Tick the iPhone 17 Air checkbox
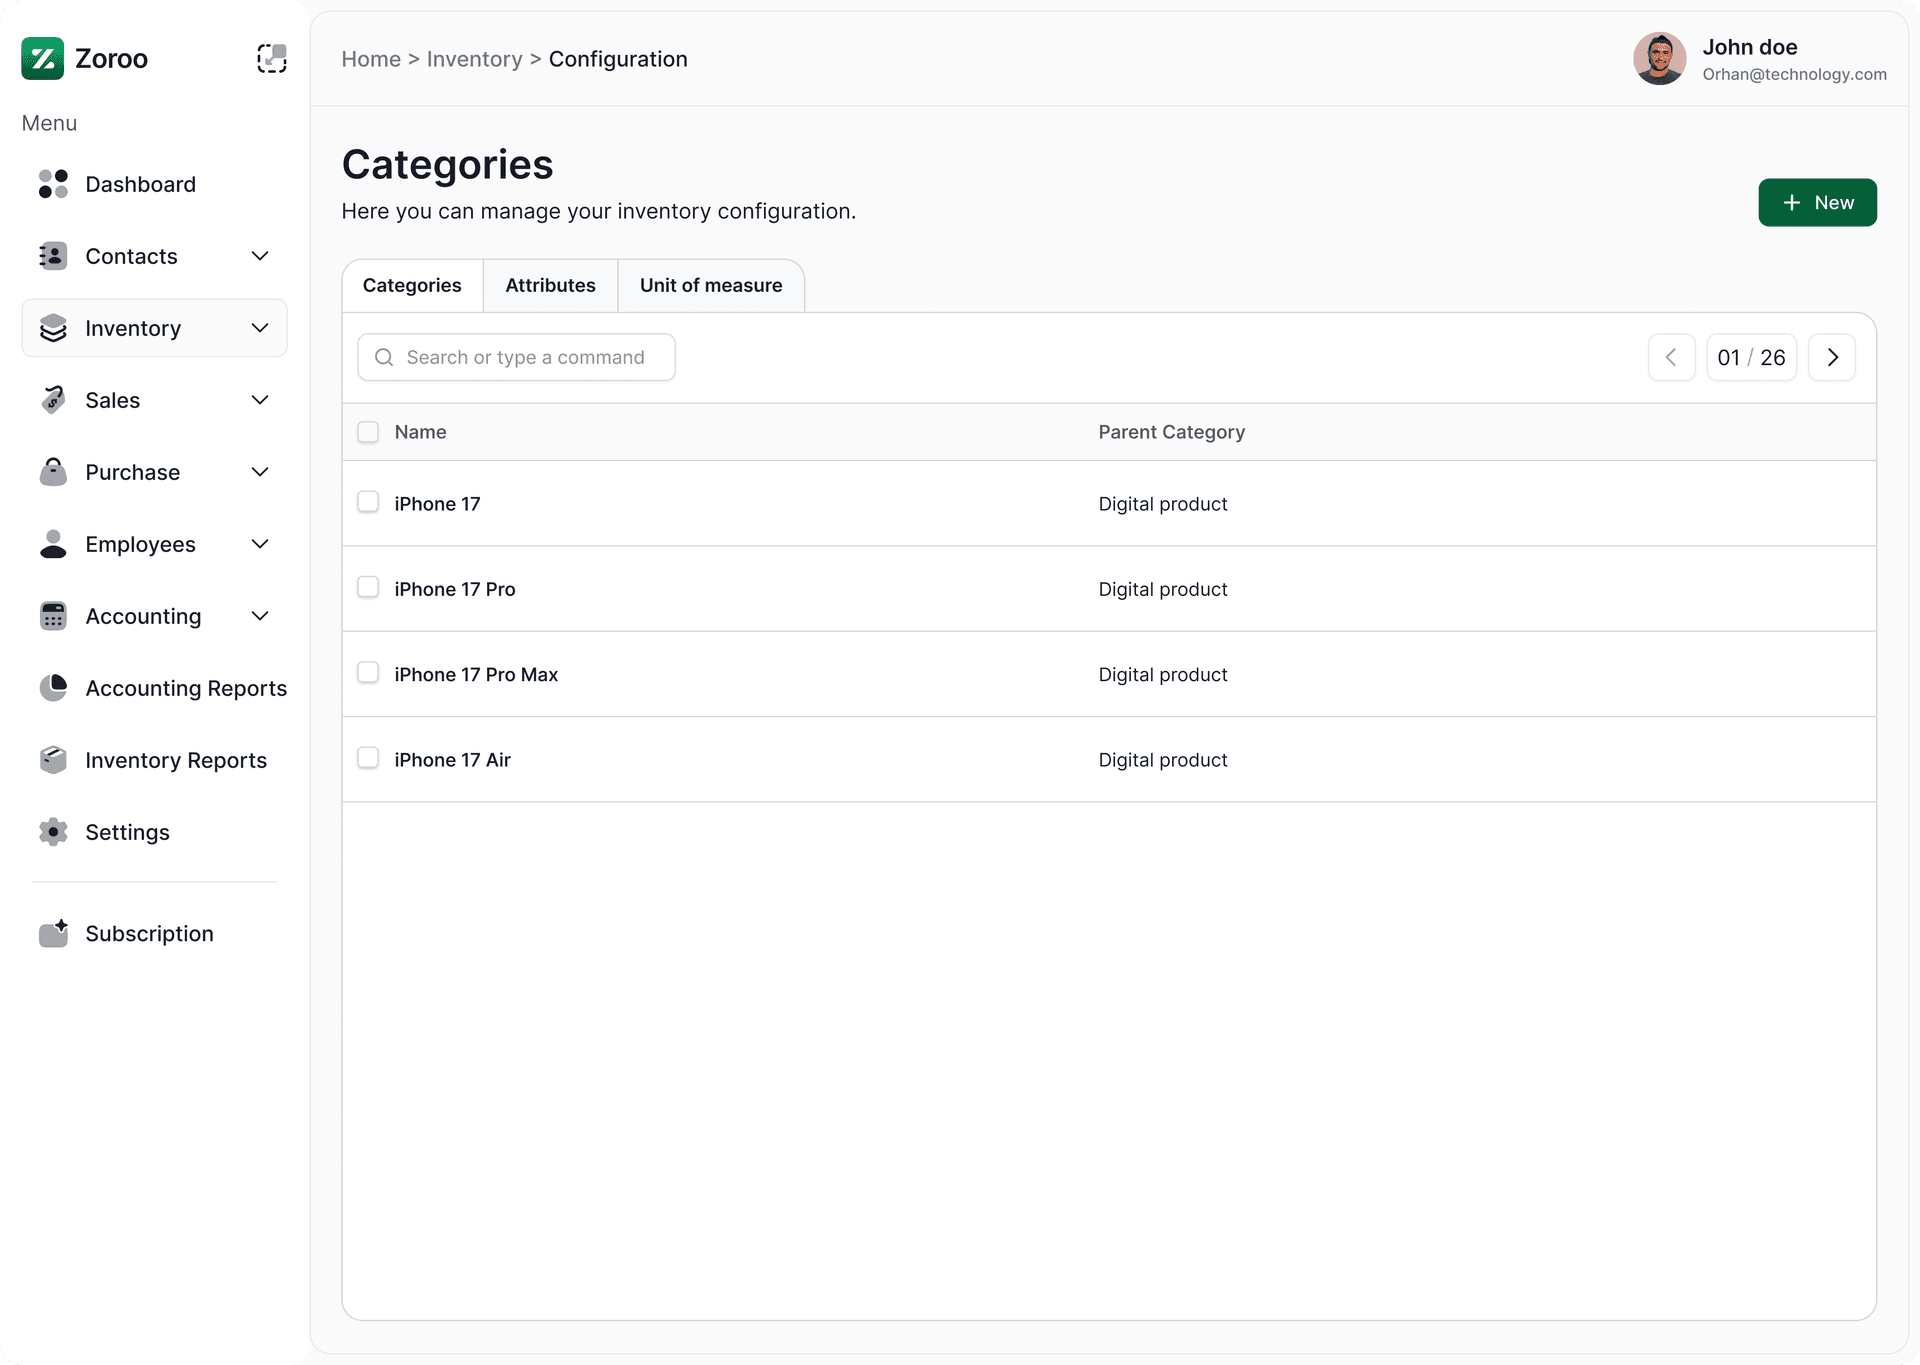Screen dimensions: 1920x1365 click(x=368, y=759)
